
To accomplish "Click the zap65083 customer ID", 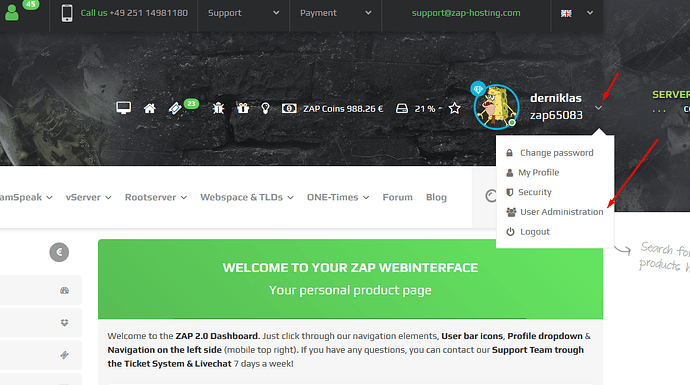I will [x=556, y=115].
